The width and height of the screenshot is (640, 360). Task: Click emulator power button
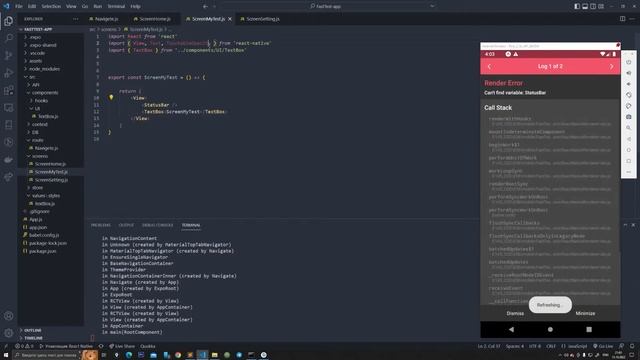click(629, 62)
